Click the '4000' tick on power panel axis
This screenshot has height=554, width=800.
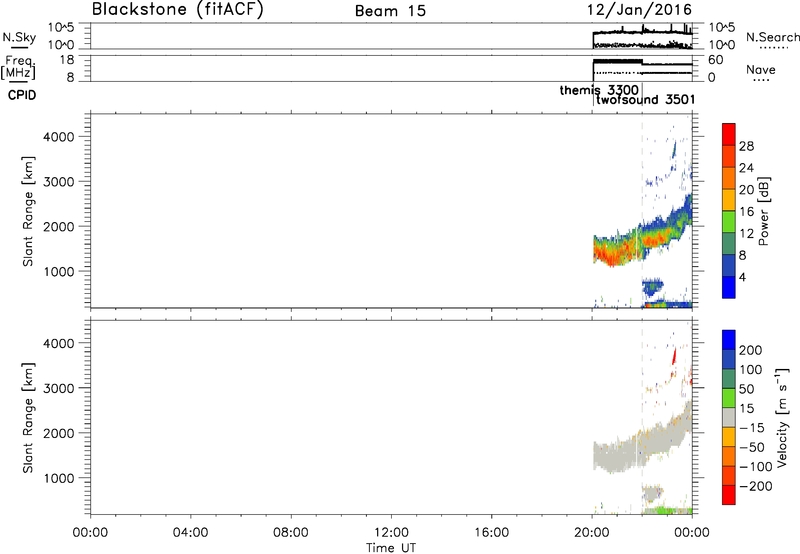pos(58,137)
